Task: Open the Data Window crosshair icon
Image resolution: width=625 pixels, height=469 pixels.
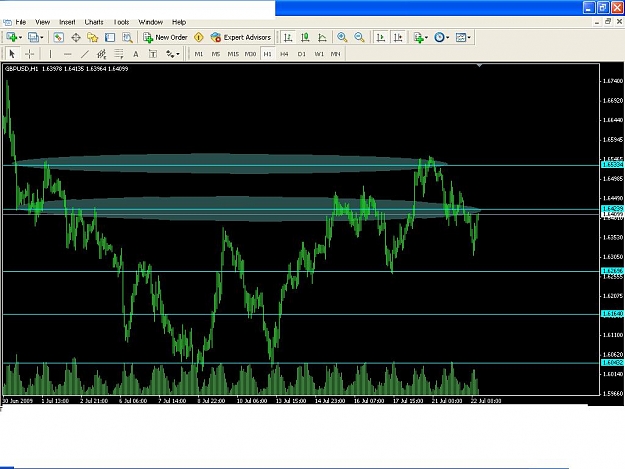Action: pos(76,37)
